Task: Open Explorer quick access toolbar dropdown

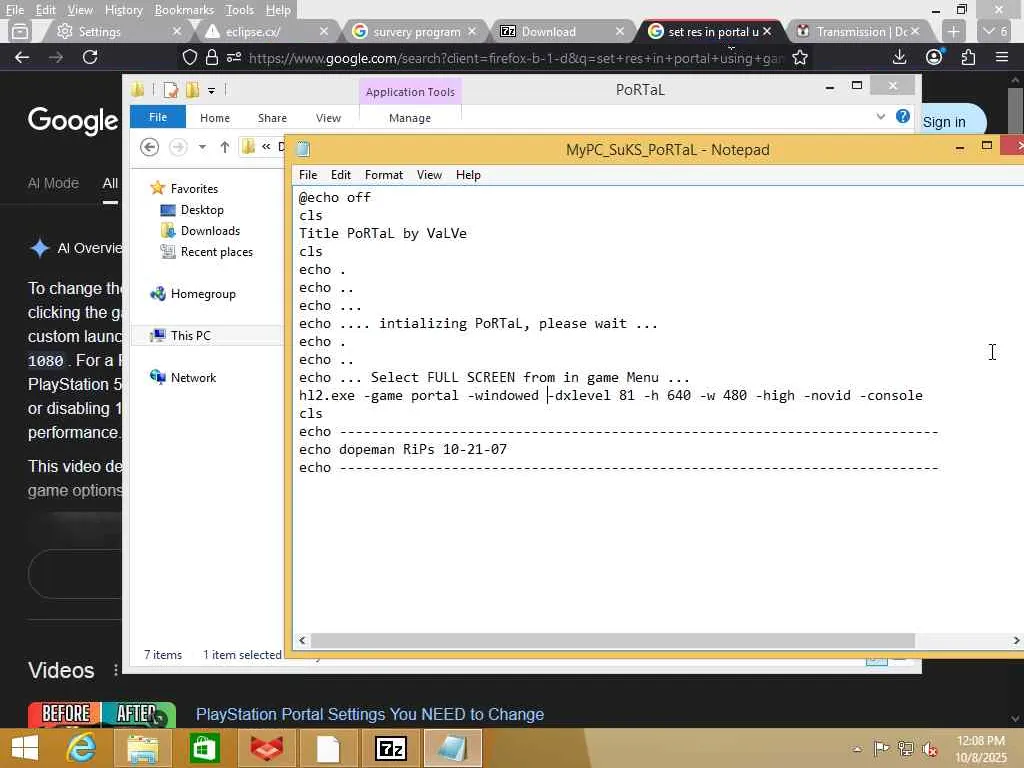Action: click(x=212, y=91)
